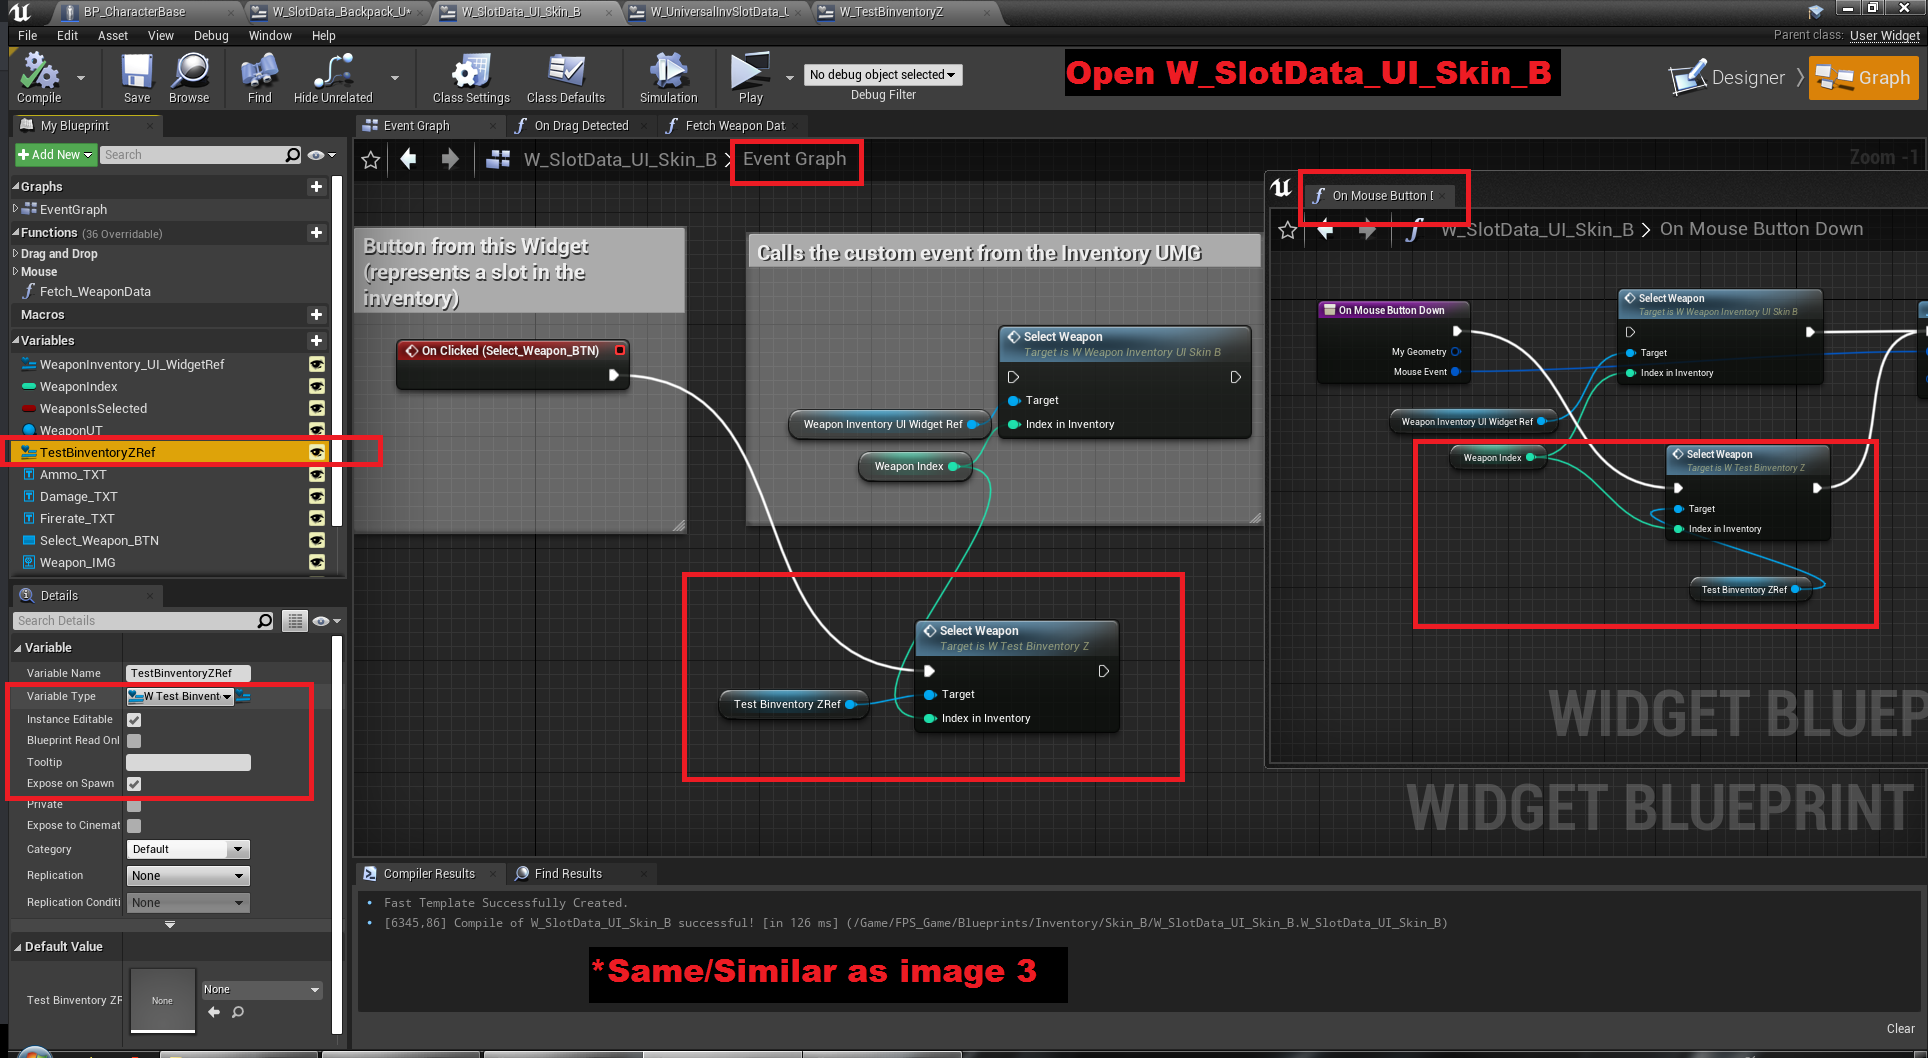Click the Search Details input field

(136, 621)
